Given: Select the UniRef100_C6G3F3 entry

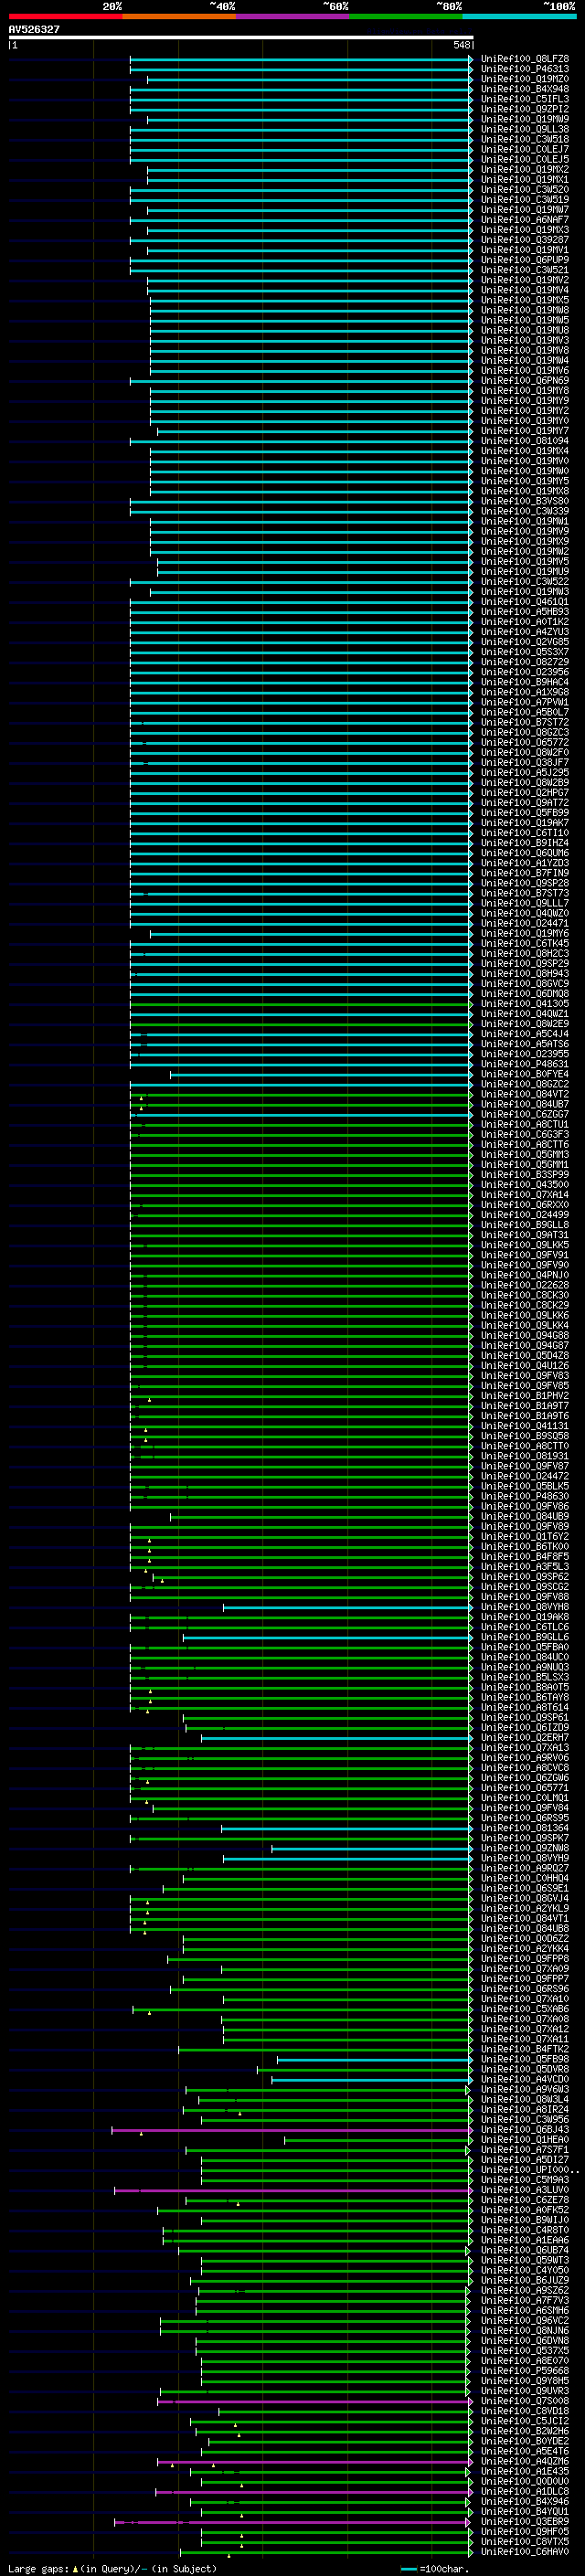Looking at the screenshot, I should [x=525, y=1134].
